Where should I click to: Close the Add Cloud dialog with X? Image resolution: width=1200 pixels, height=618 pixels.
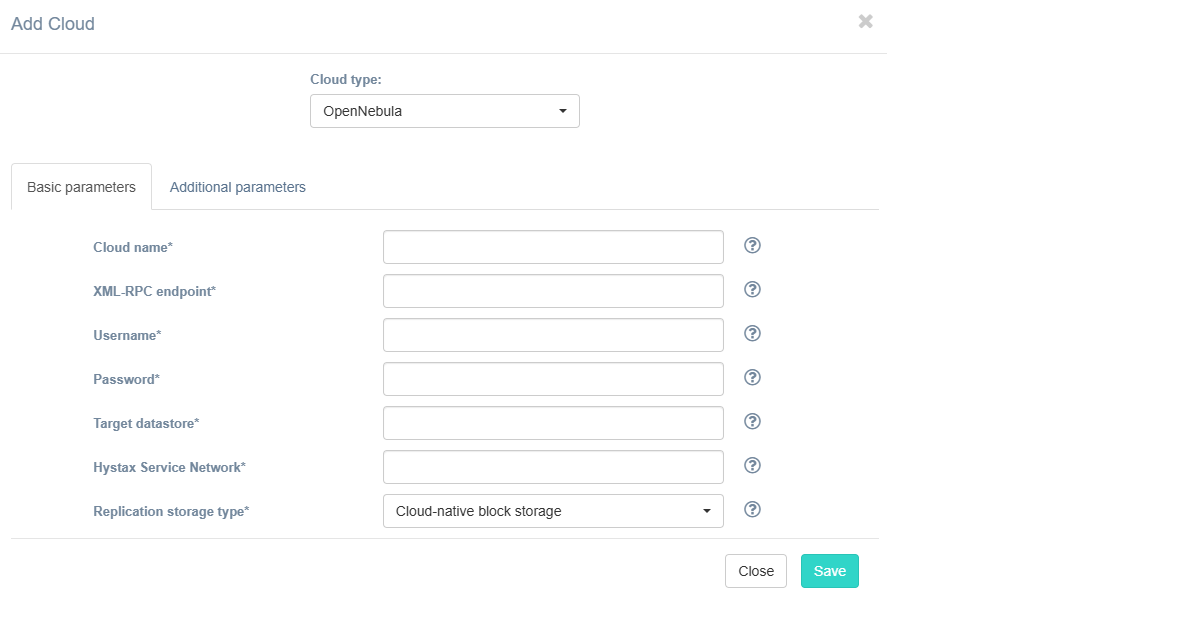pos(865,22)
